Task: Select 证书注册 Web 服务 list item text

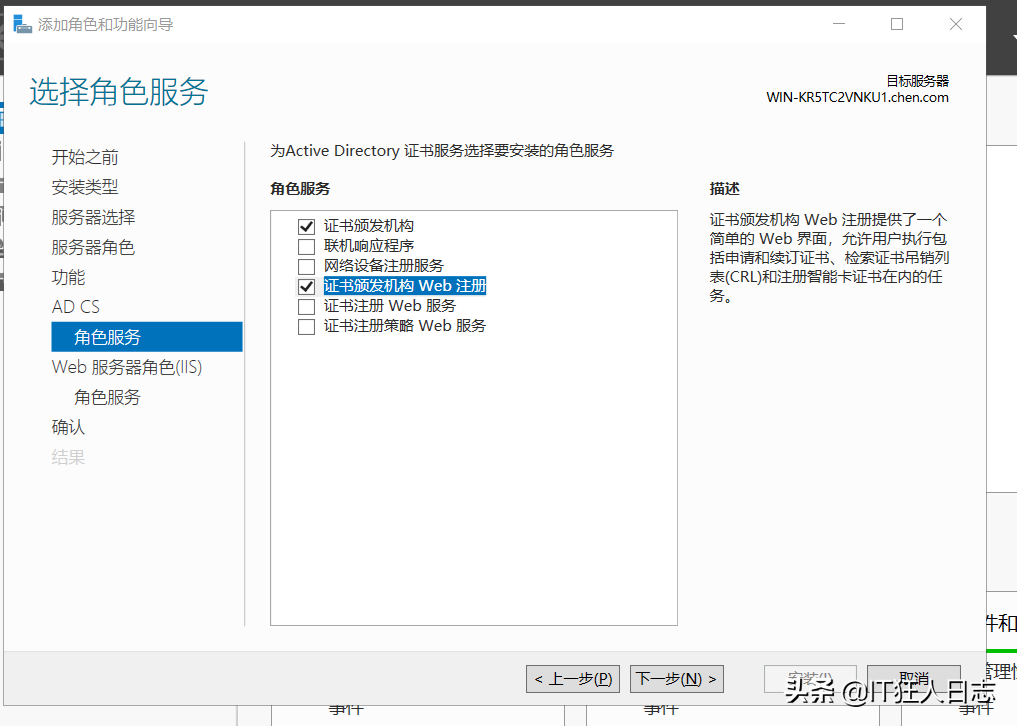Action: [x=390, y=306]
